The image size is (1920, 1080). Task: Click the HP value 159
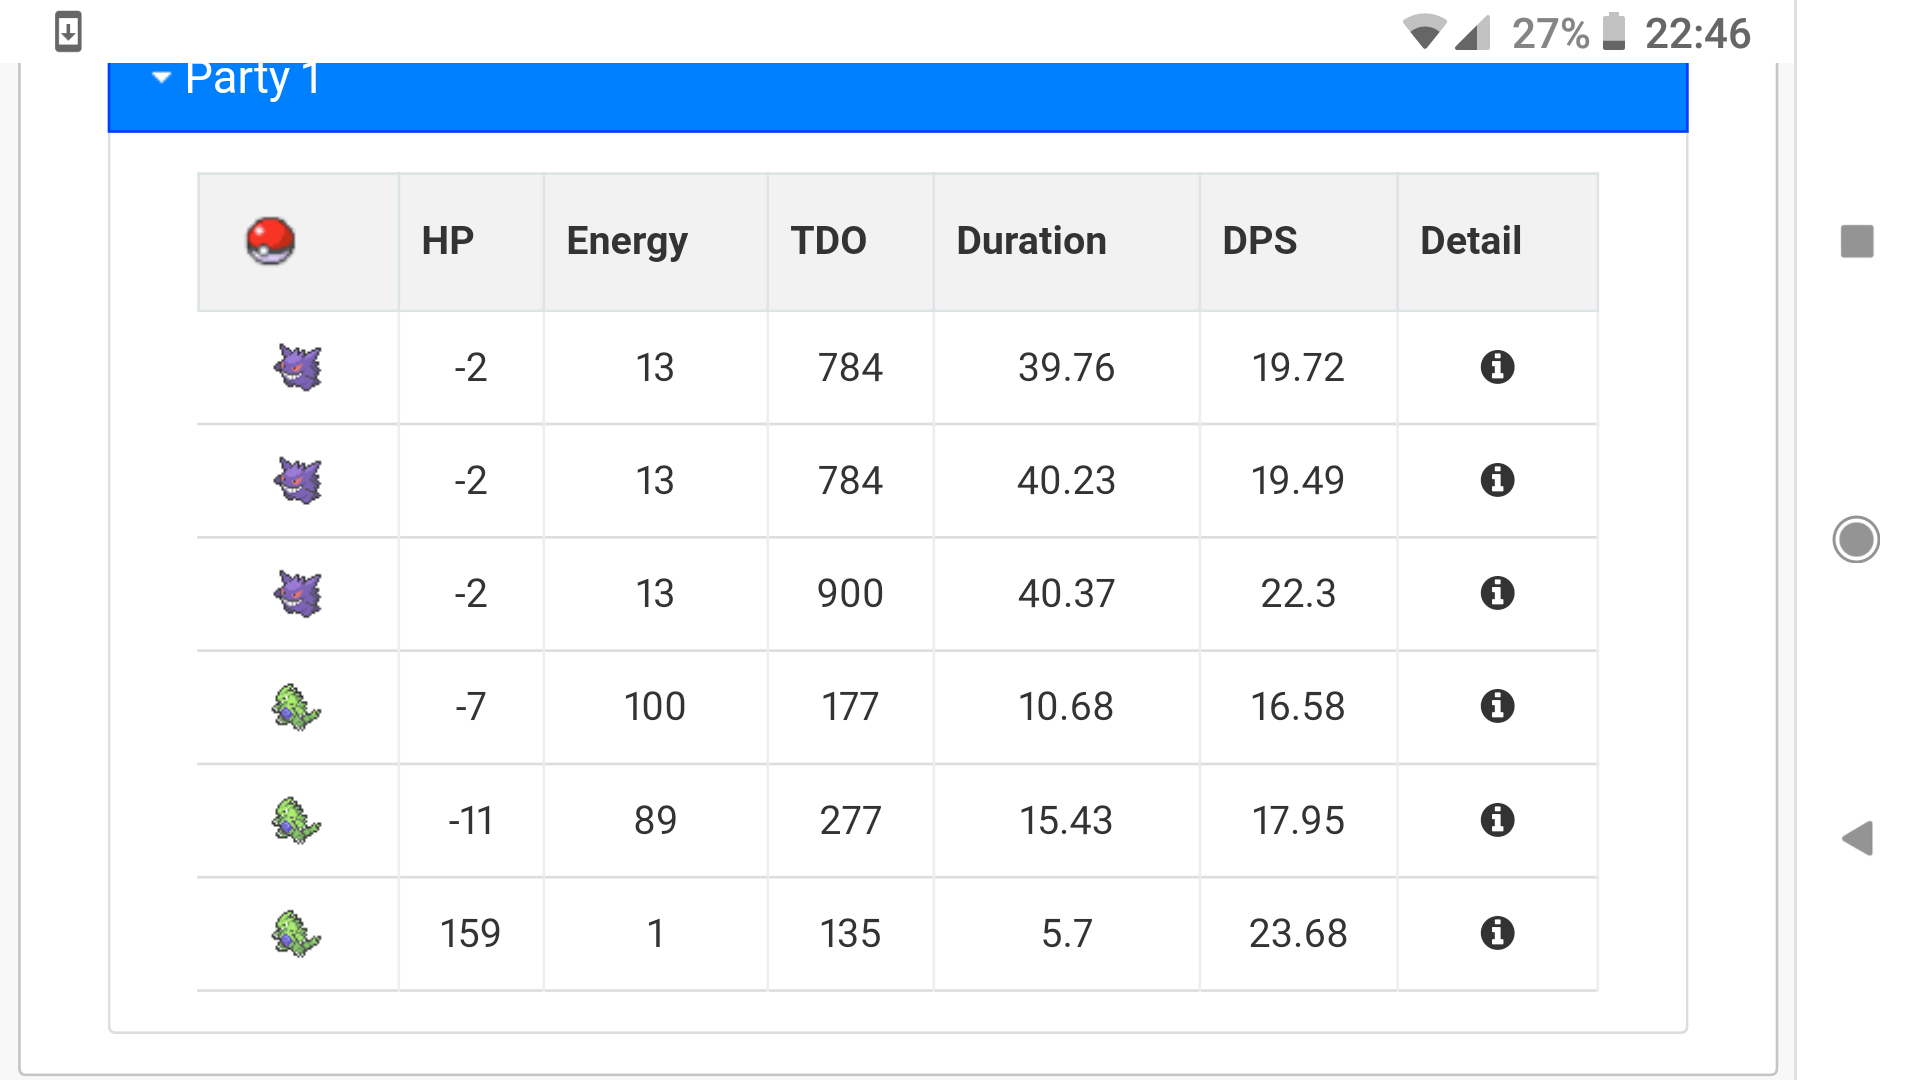470,934
